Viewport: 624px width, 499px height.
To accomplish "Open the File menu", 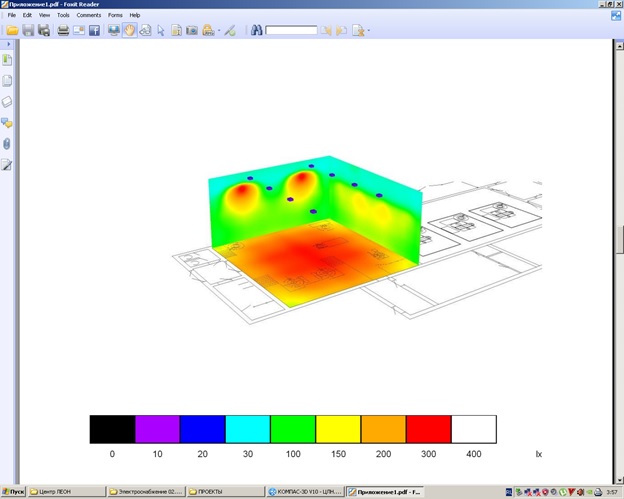I will (x=12, y=15).
